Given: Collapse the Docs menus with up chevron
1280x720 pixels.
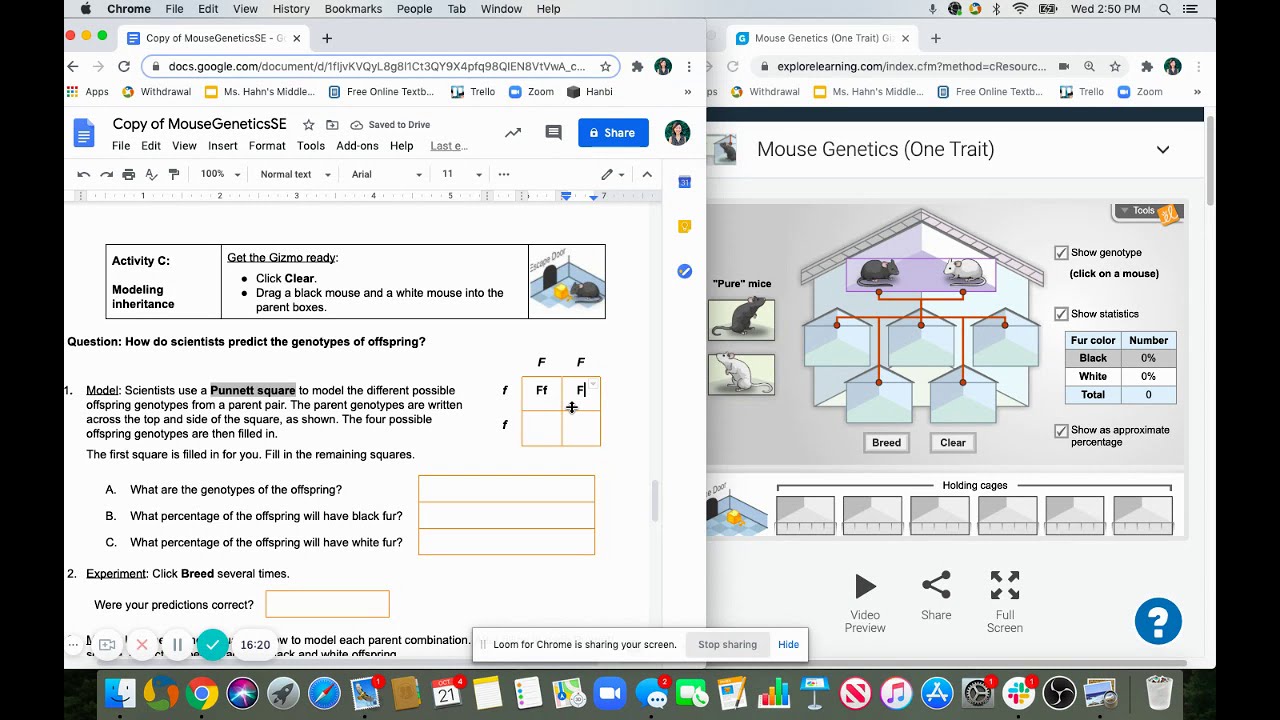Looking at the screenshot, I should click(x=647, y=174).
